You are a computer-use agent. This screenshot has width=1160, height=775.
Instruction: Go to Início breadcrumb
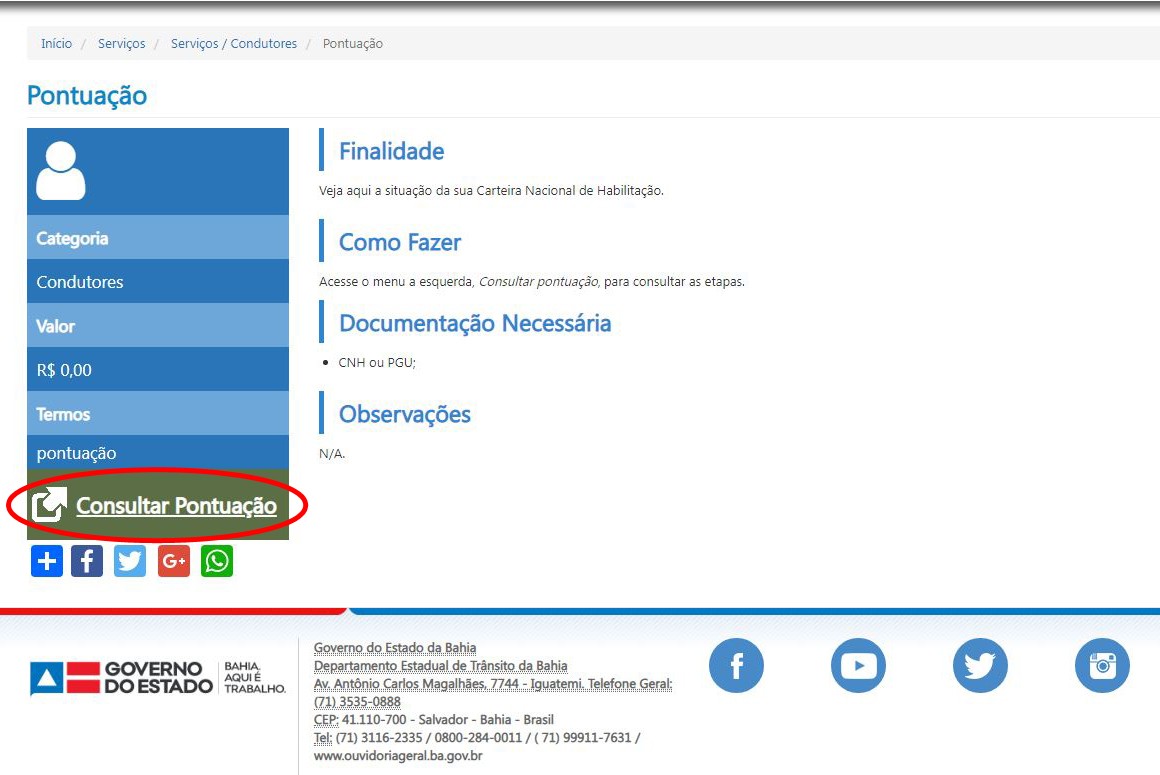coord(56,44)
